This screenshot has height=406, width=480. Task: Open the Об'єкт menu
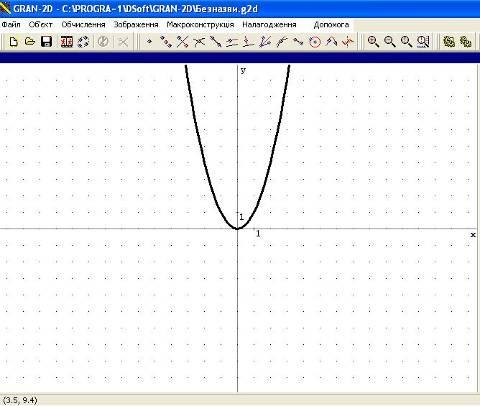(x=41, y=25)
